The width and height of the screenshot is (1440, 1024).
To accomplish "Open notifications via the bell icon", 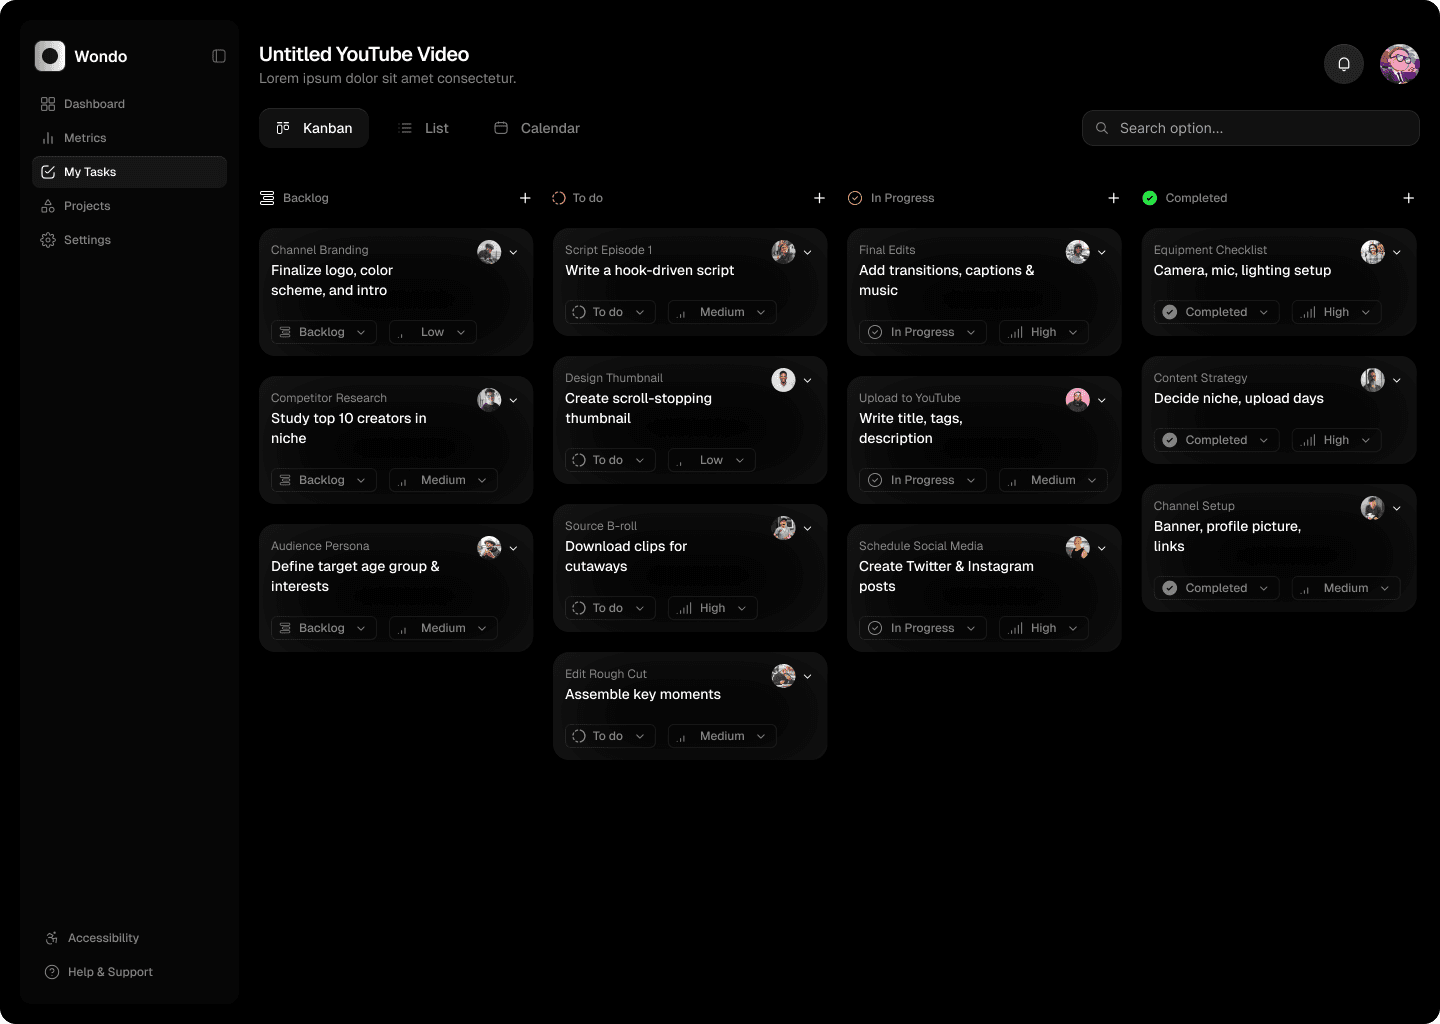I will (1343, 64).
